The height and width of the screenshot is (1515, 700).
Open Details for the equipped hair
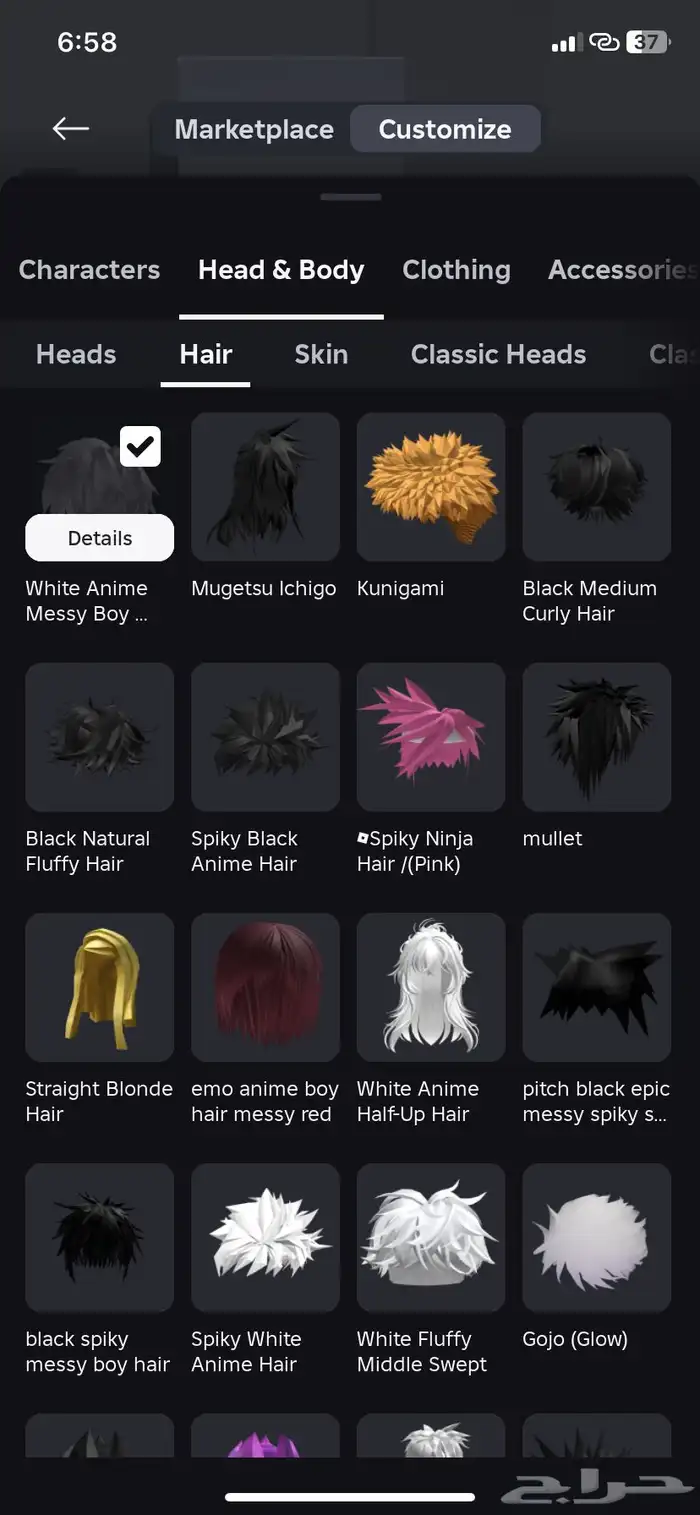point(100,538)
